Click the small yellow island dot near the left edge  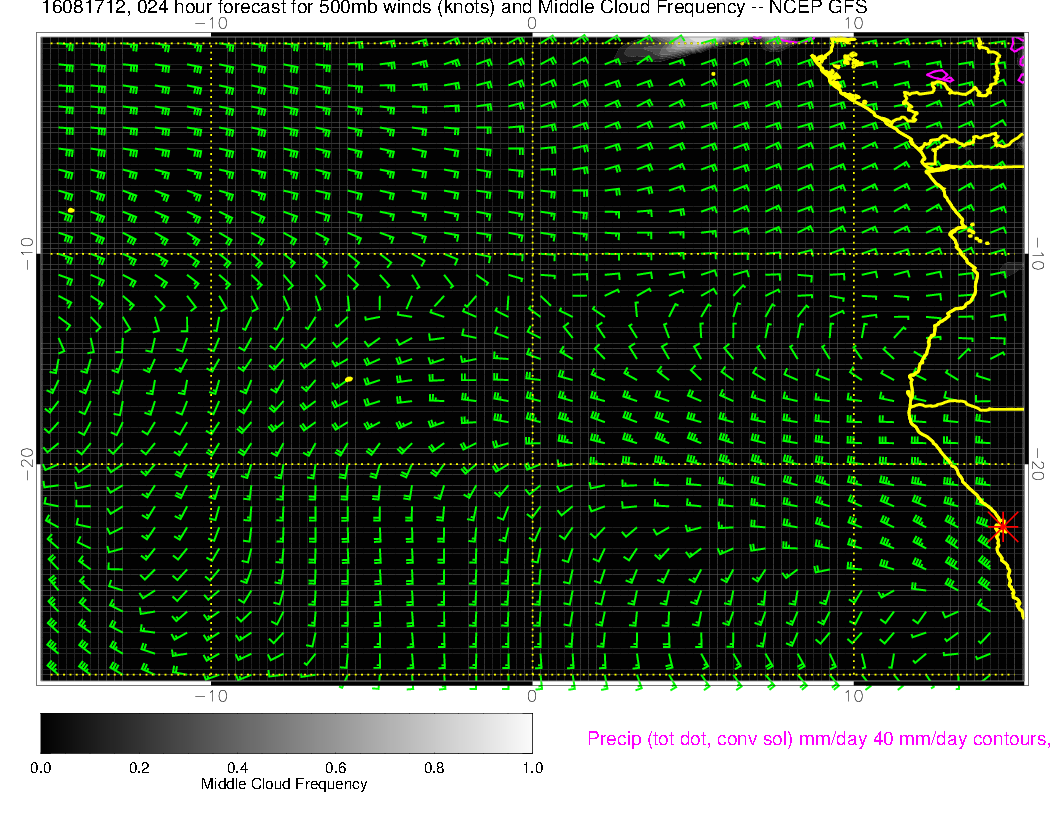click(x=72, y=210)
